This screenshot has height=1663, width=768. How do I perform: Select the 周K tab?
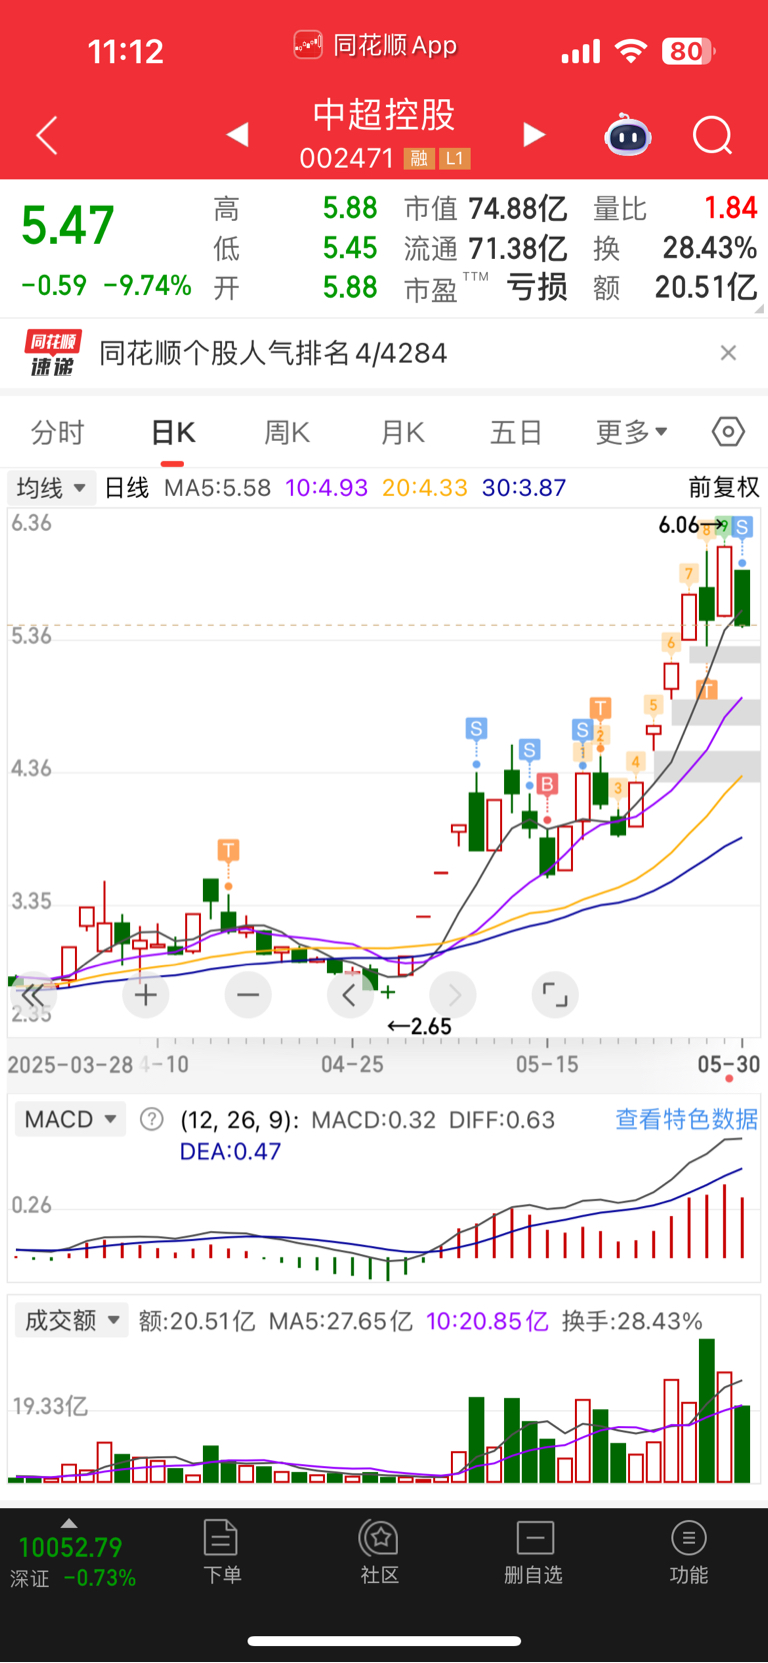coord(287,432)
